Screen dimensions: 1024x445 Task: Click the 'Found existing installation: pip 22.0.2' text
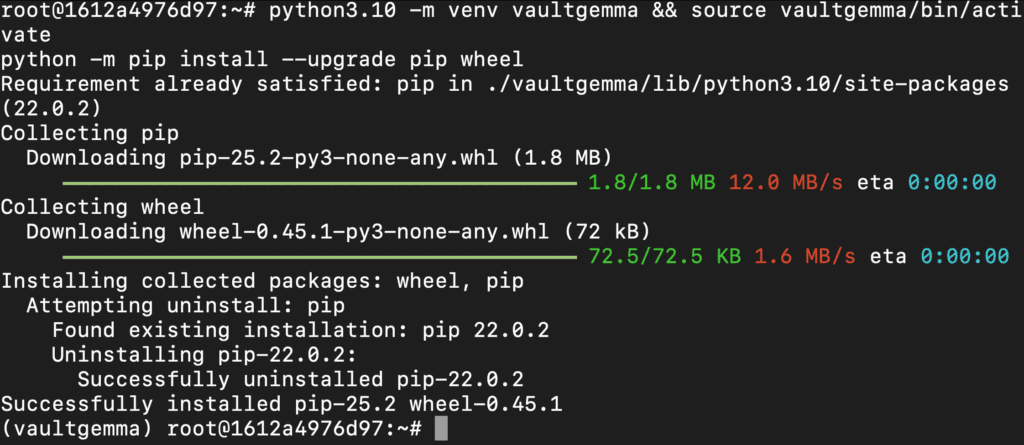(300, 331)
